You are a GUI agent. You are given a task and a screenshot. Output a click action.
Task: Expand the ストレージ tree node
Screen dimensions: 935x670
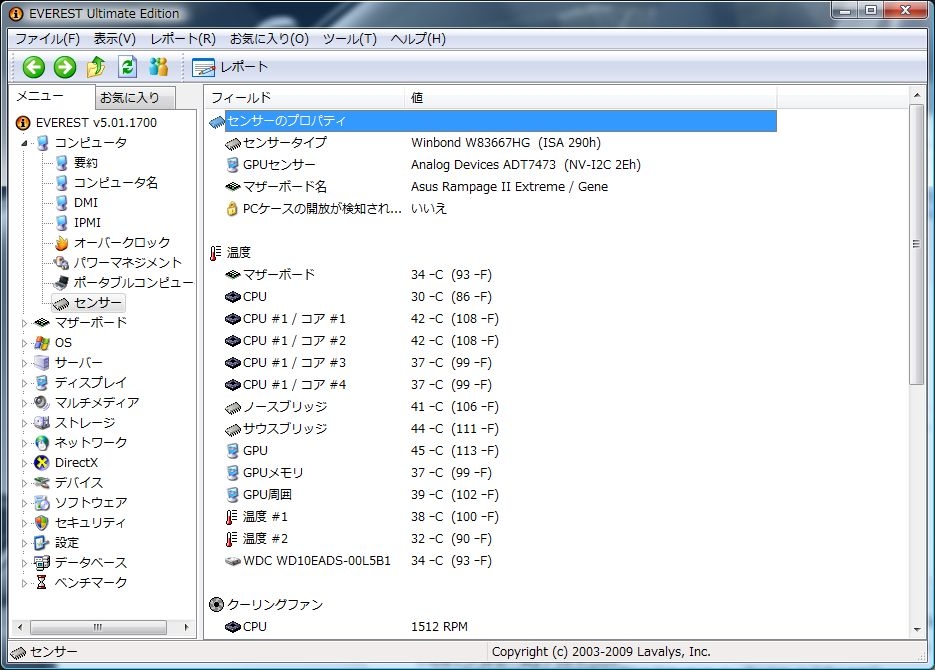(24, 423)
